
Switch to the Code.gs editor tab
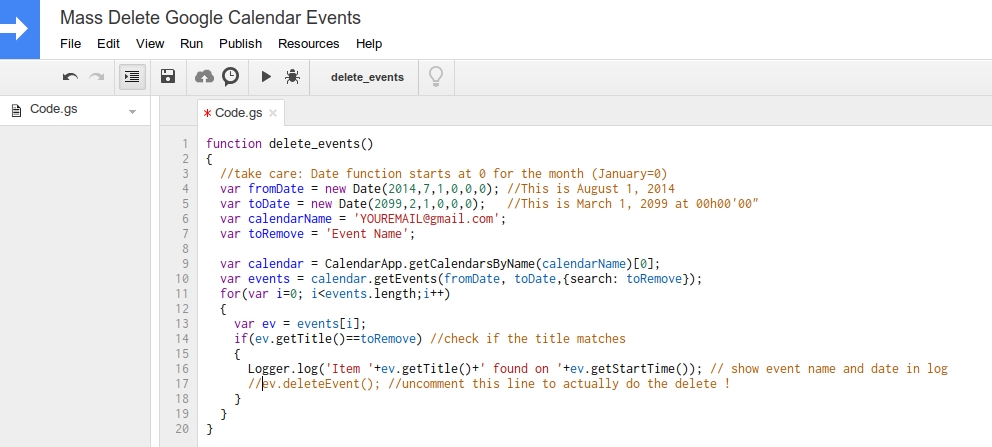(x=239, y=113)
